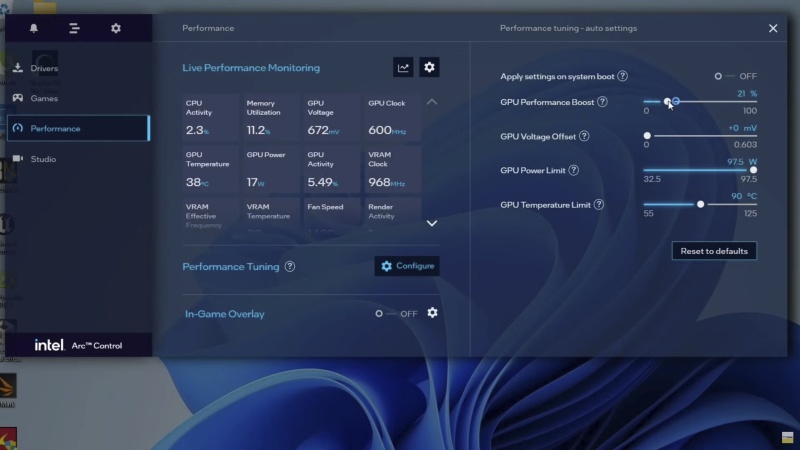
Task: Click the 21 % boost value
Action: [747, 93]
